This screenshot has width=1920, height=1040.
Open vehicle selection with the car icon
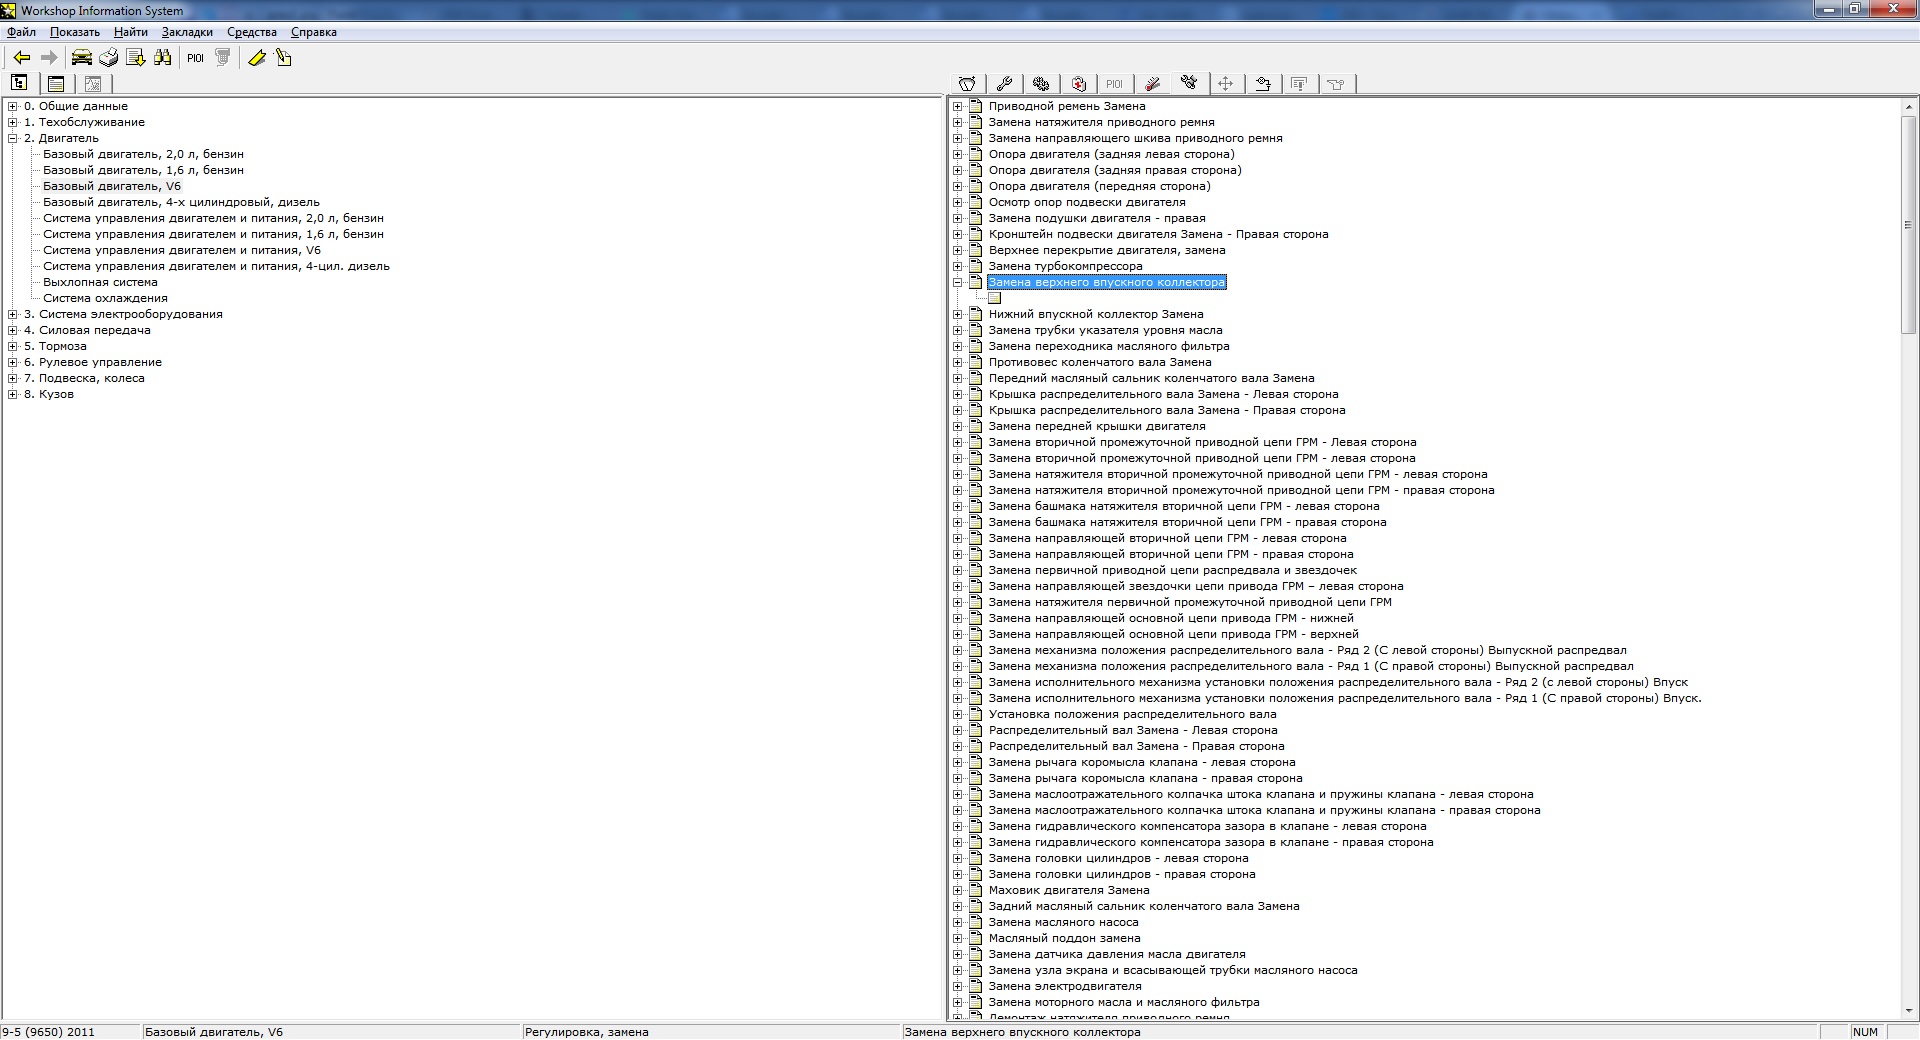pyautogui.click(x=82, y=58)
